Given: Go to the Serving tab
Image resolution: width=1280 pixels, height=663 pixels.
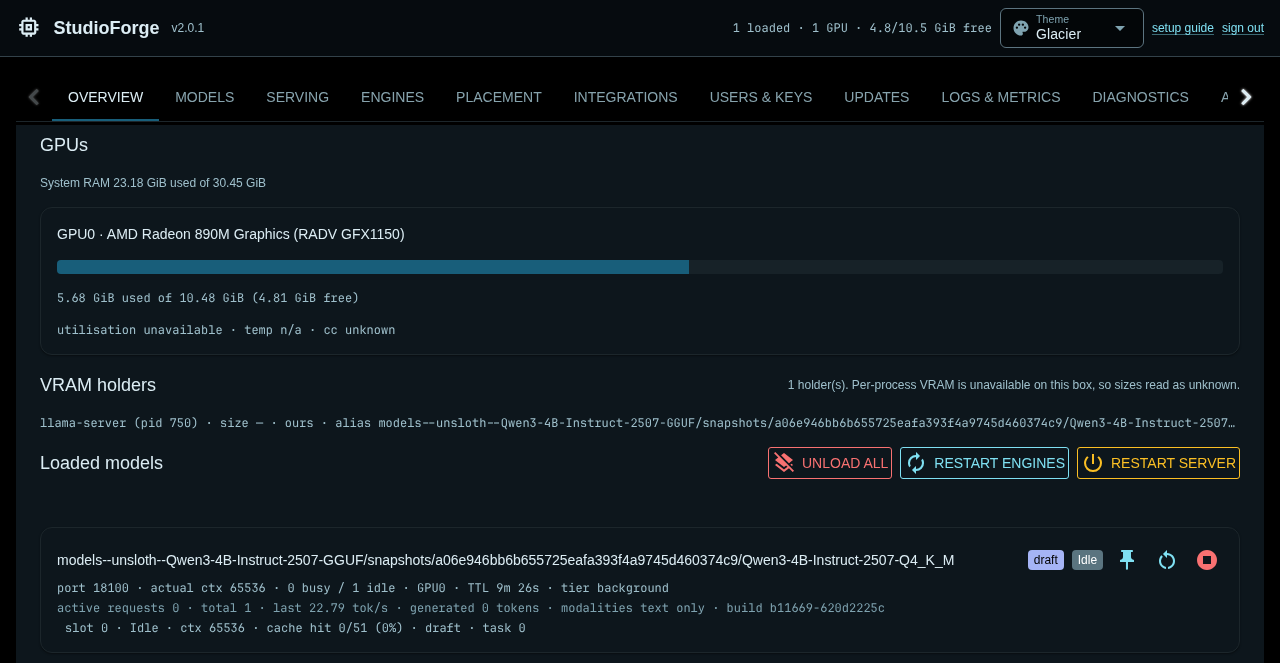Looking at the screenshot, I should [297, 97].
